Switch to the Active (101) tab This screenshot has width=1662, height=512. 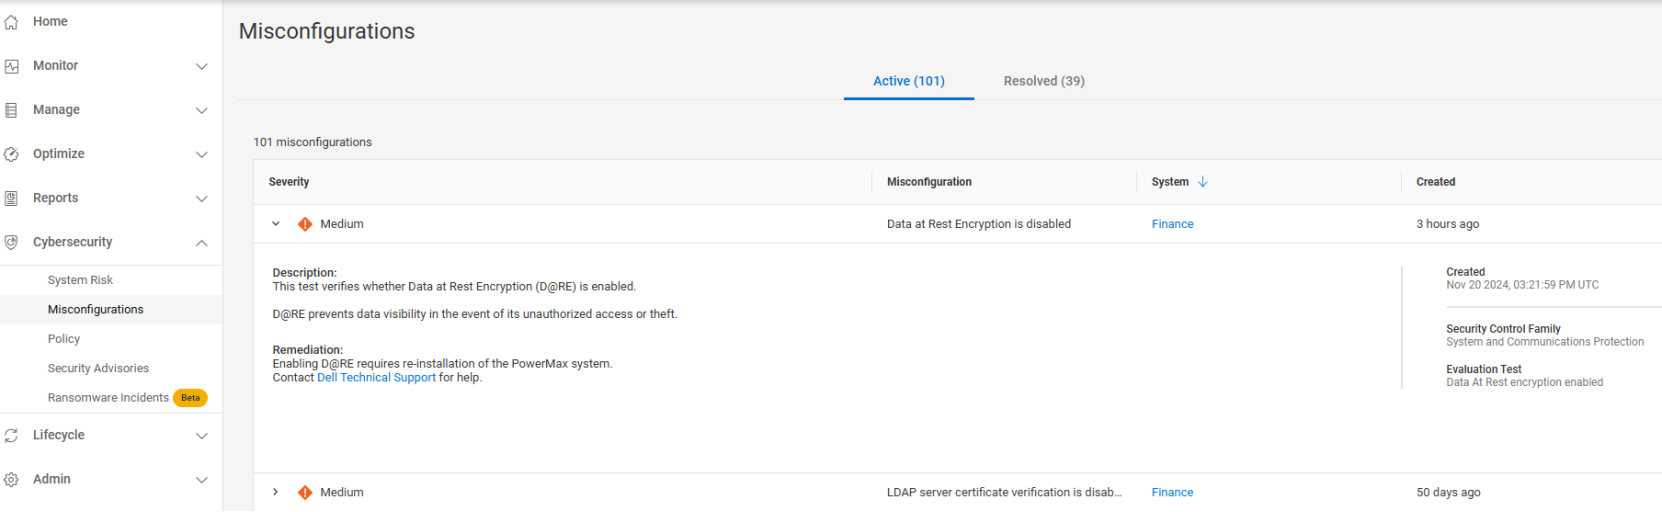909,81
